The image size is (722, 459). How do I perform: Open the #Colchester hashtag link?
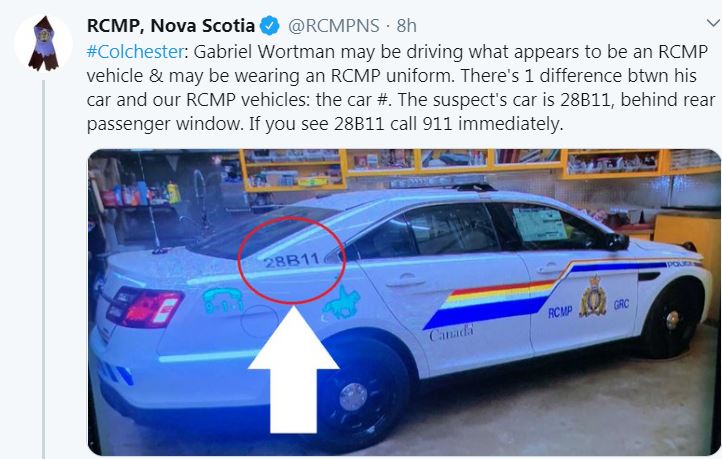tap(135, 52)
